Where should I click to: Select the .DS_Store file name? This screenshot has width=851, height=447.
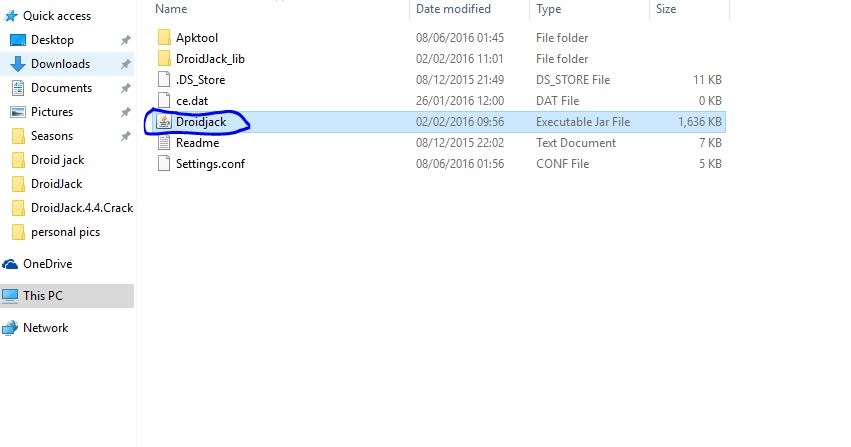pos(200,80)
